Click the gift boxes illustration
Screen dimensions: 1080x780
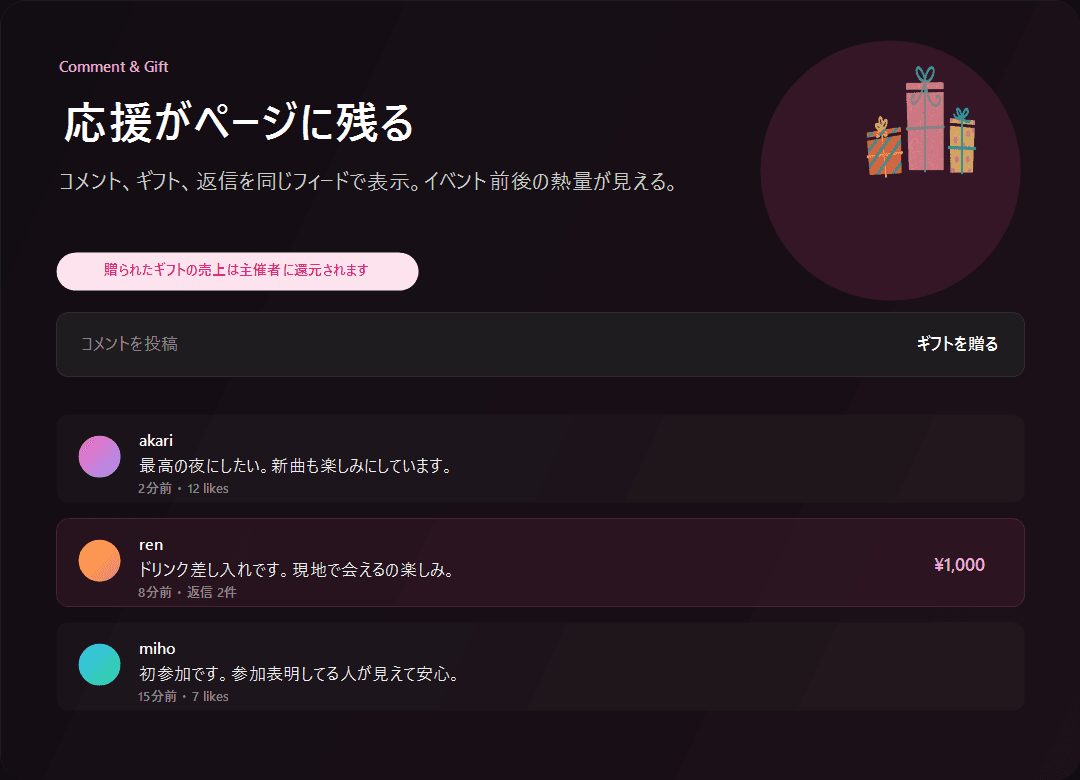click(x=921, y=122)
